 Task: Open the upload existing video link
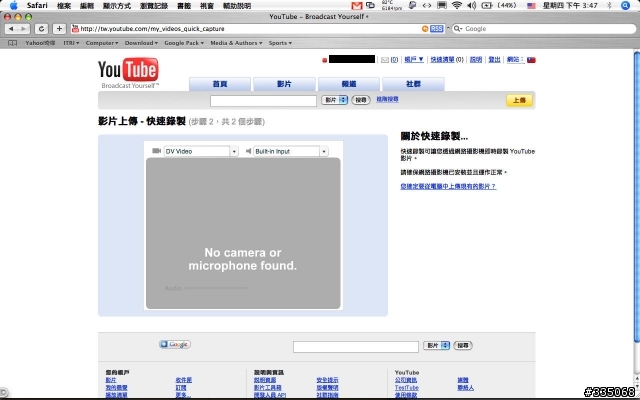pos(448,186)
